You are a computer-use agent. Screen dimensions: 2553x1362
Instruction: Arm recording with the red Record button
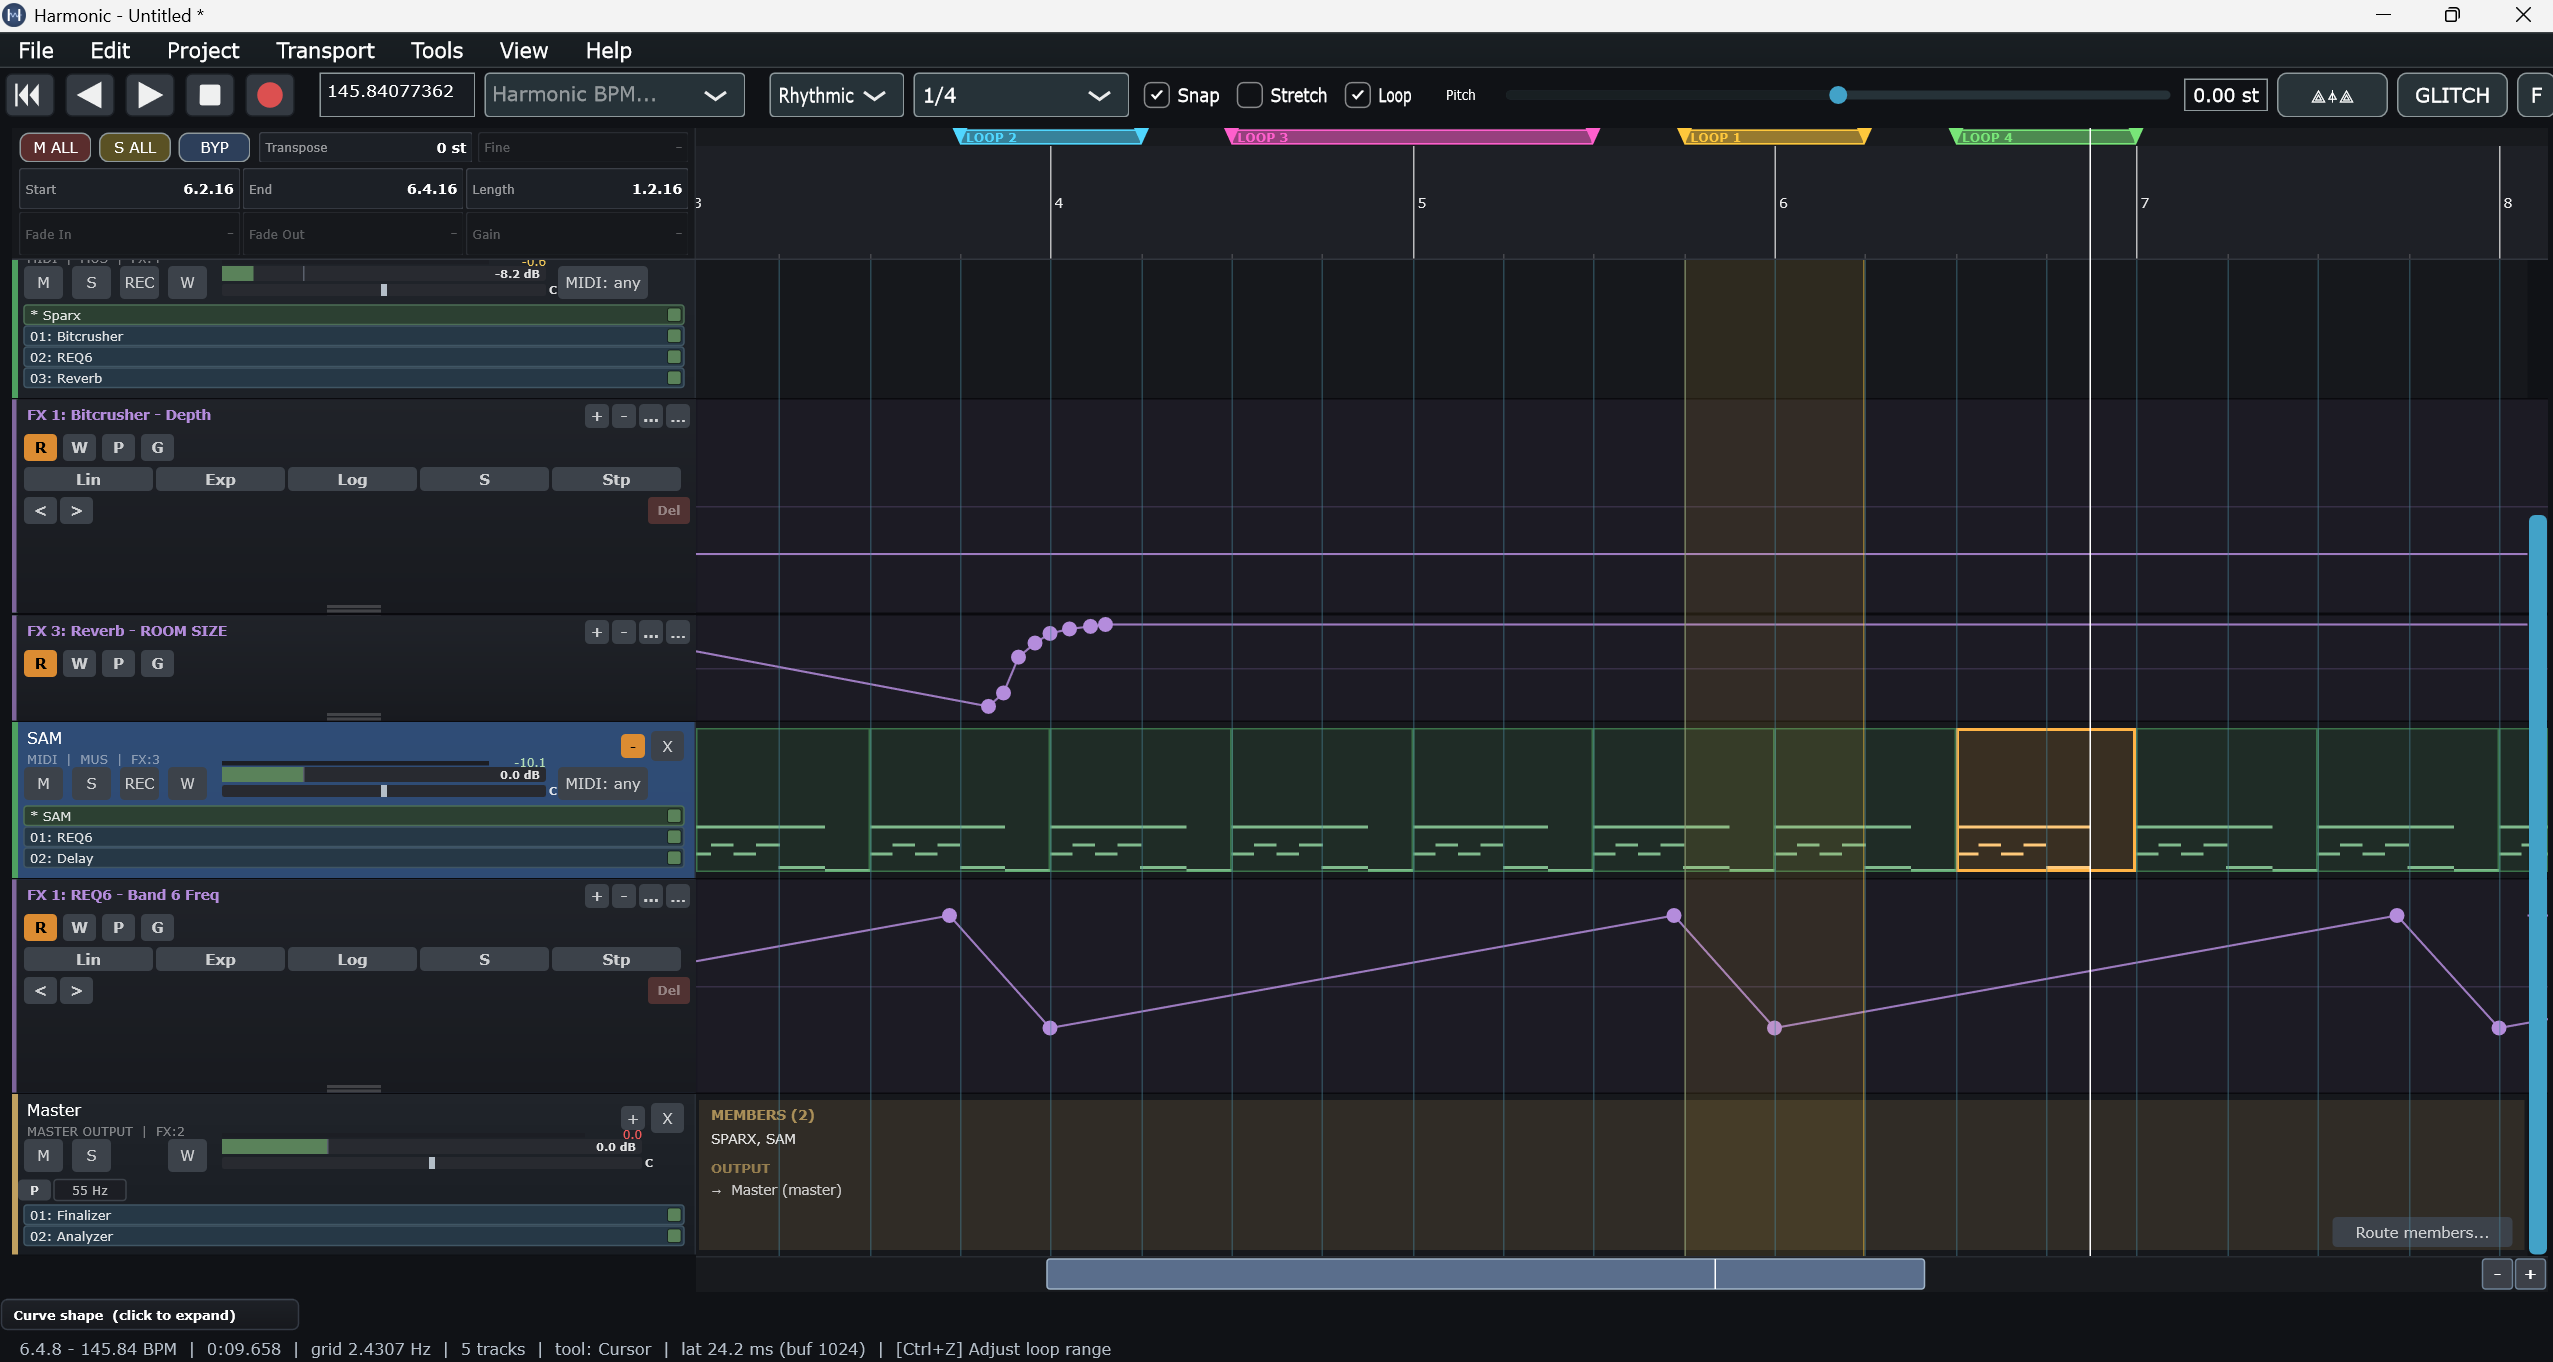click(270, 95)
